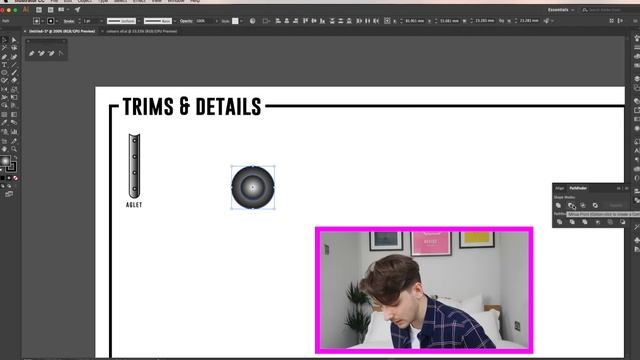
Task: Toggle constrain width and height proportions
Action: [502, 21]
